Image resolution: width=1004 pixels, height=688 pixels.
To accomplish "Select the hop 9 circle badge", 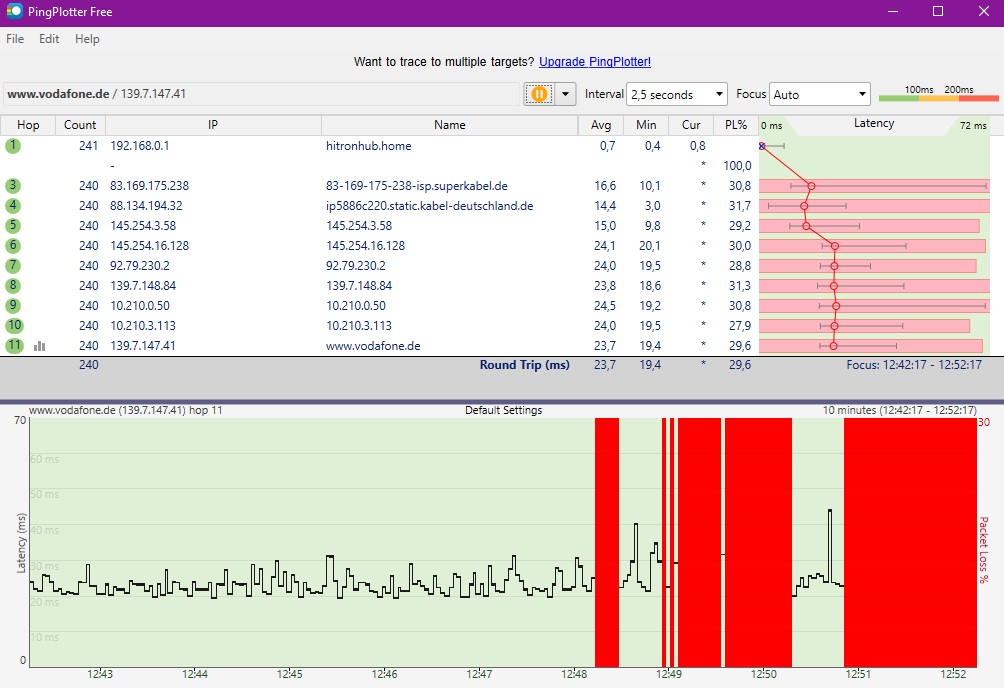I will tap(13, 306).
